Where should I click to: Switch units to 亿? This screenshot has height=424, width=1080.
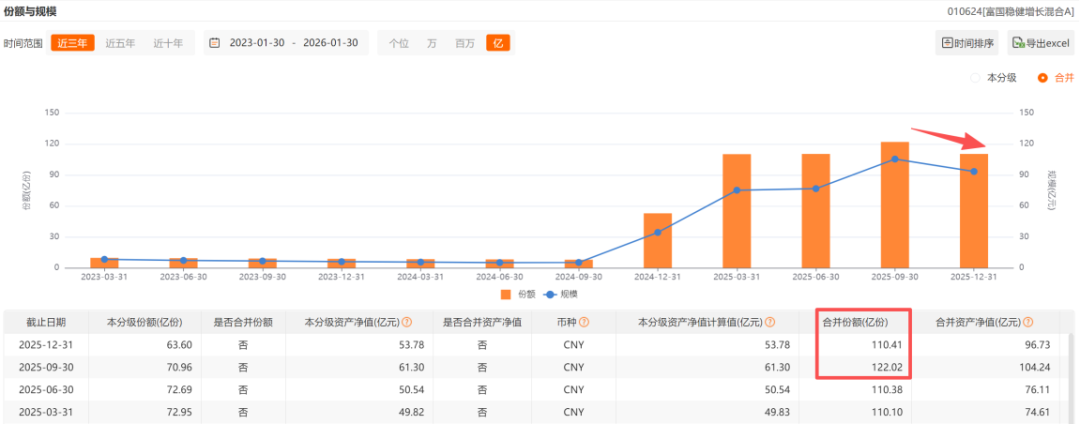(498, 43)
